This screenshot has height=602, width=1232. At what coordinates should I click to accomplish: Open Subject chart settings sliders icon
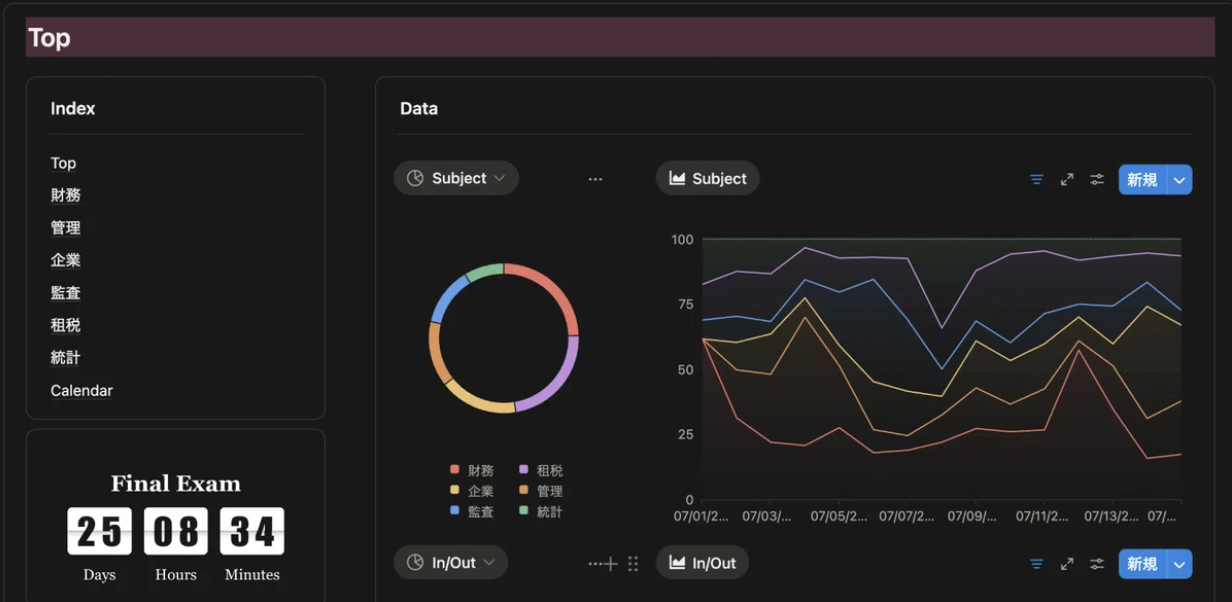(x=1097, y=179)
